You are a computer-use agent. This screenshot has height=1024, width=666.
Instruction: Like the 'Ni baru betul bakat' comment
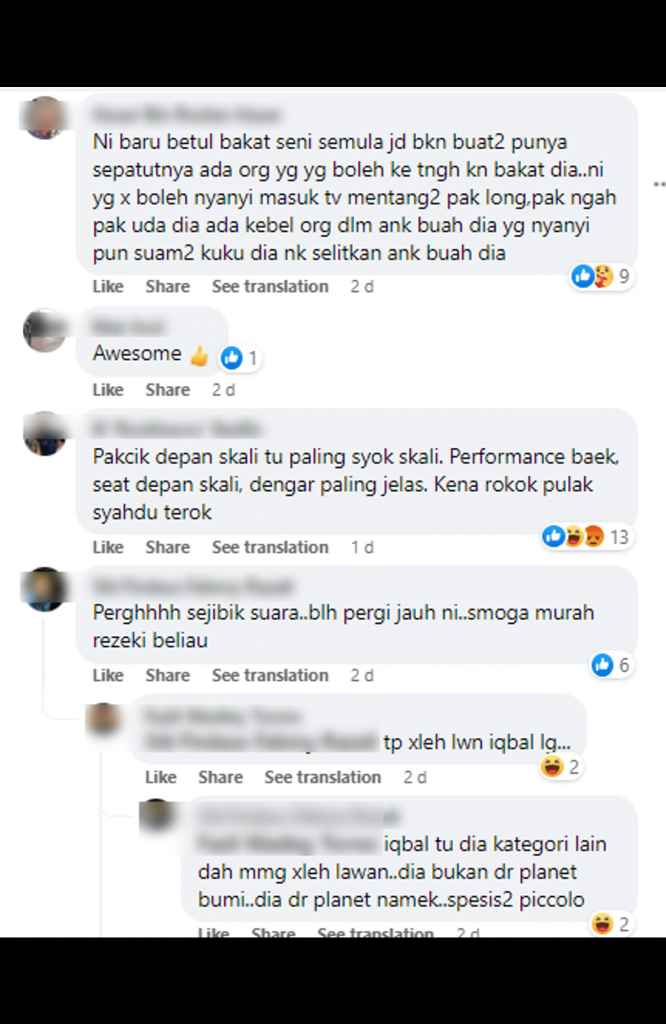coord(108,286)
